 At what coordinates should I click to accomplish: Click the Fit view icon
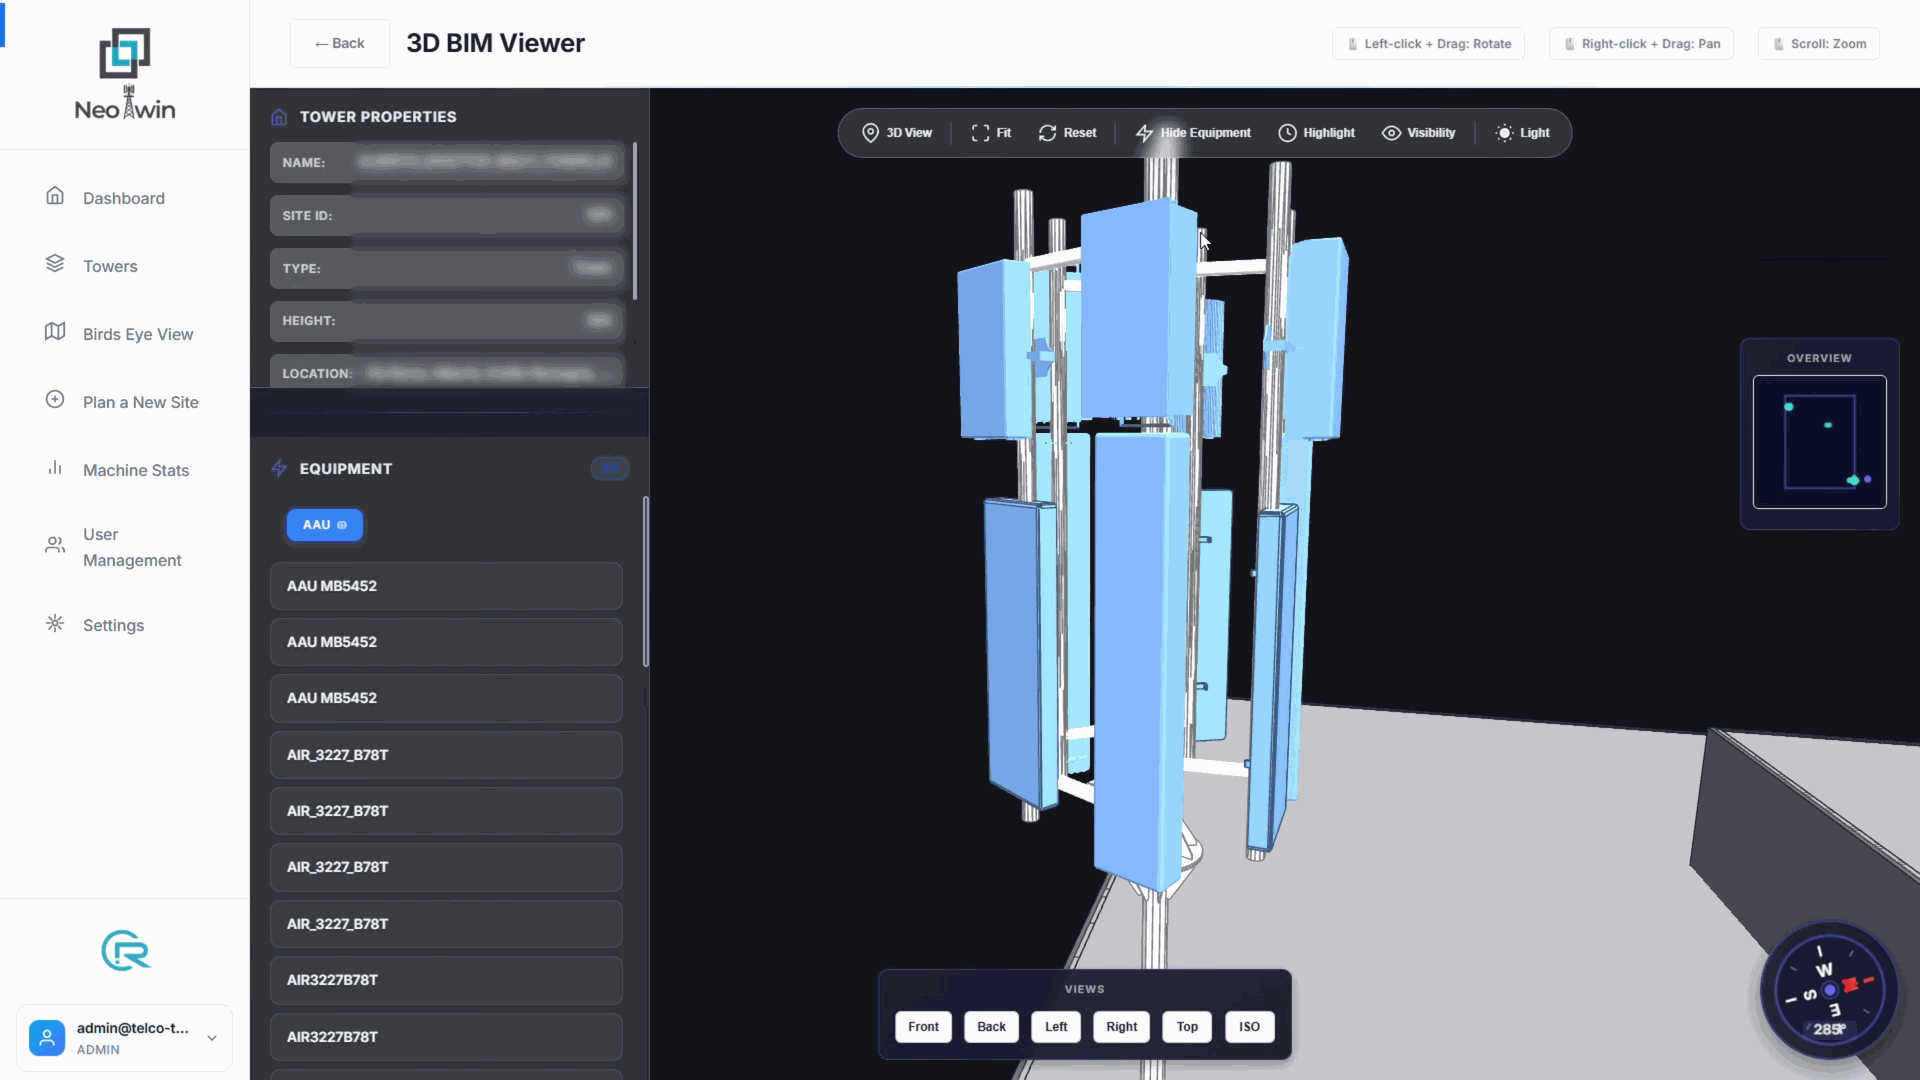990,132
